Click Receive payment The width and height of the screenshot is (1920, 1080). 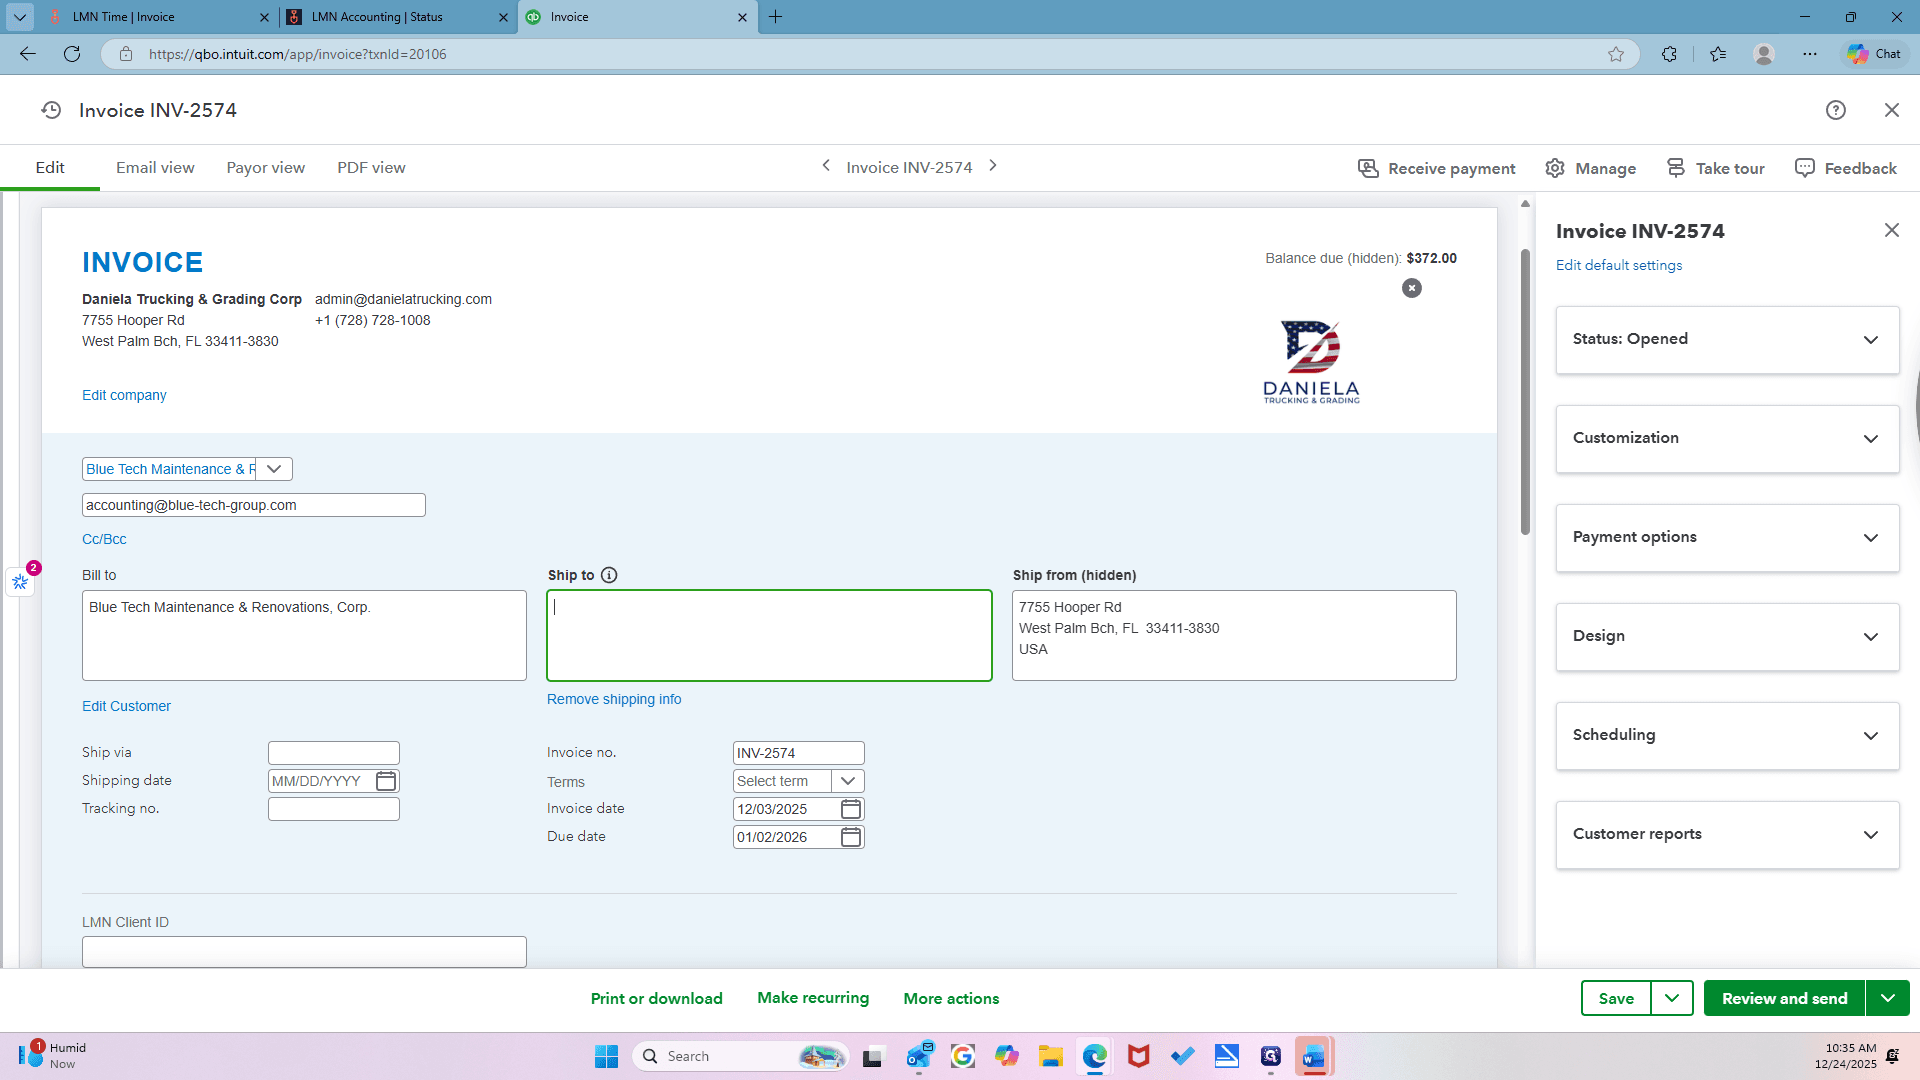pyautogui.click(x=1437, y=168)
